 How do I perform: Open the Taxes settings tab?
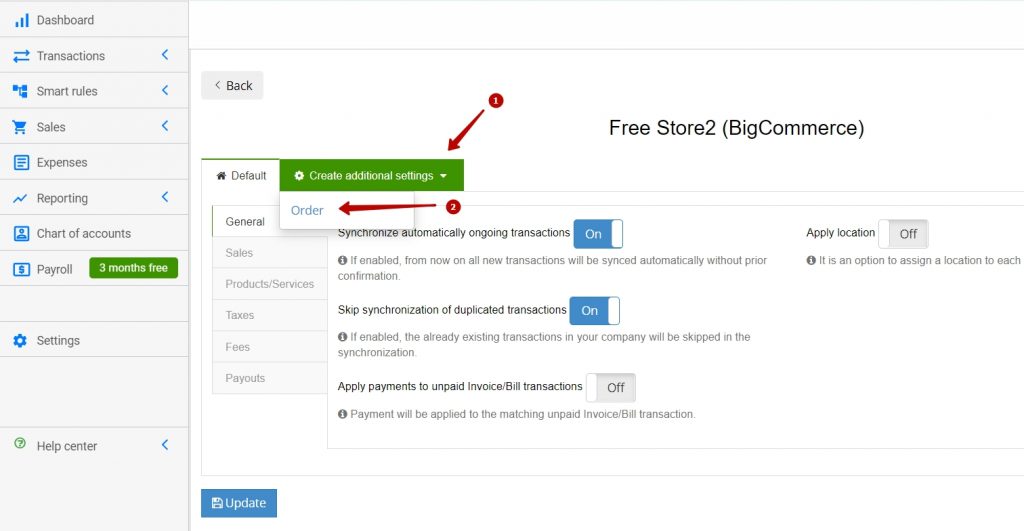point(269,315)
